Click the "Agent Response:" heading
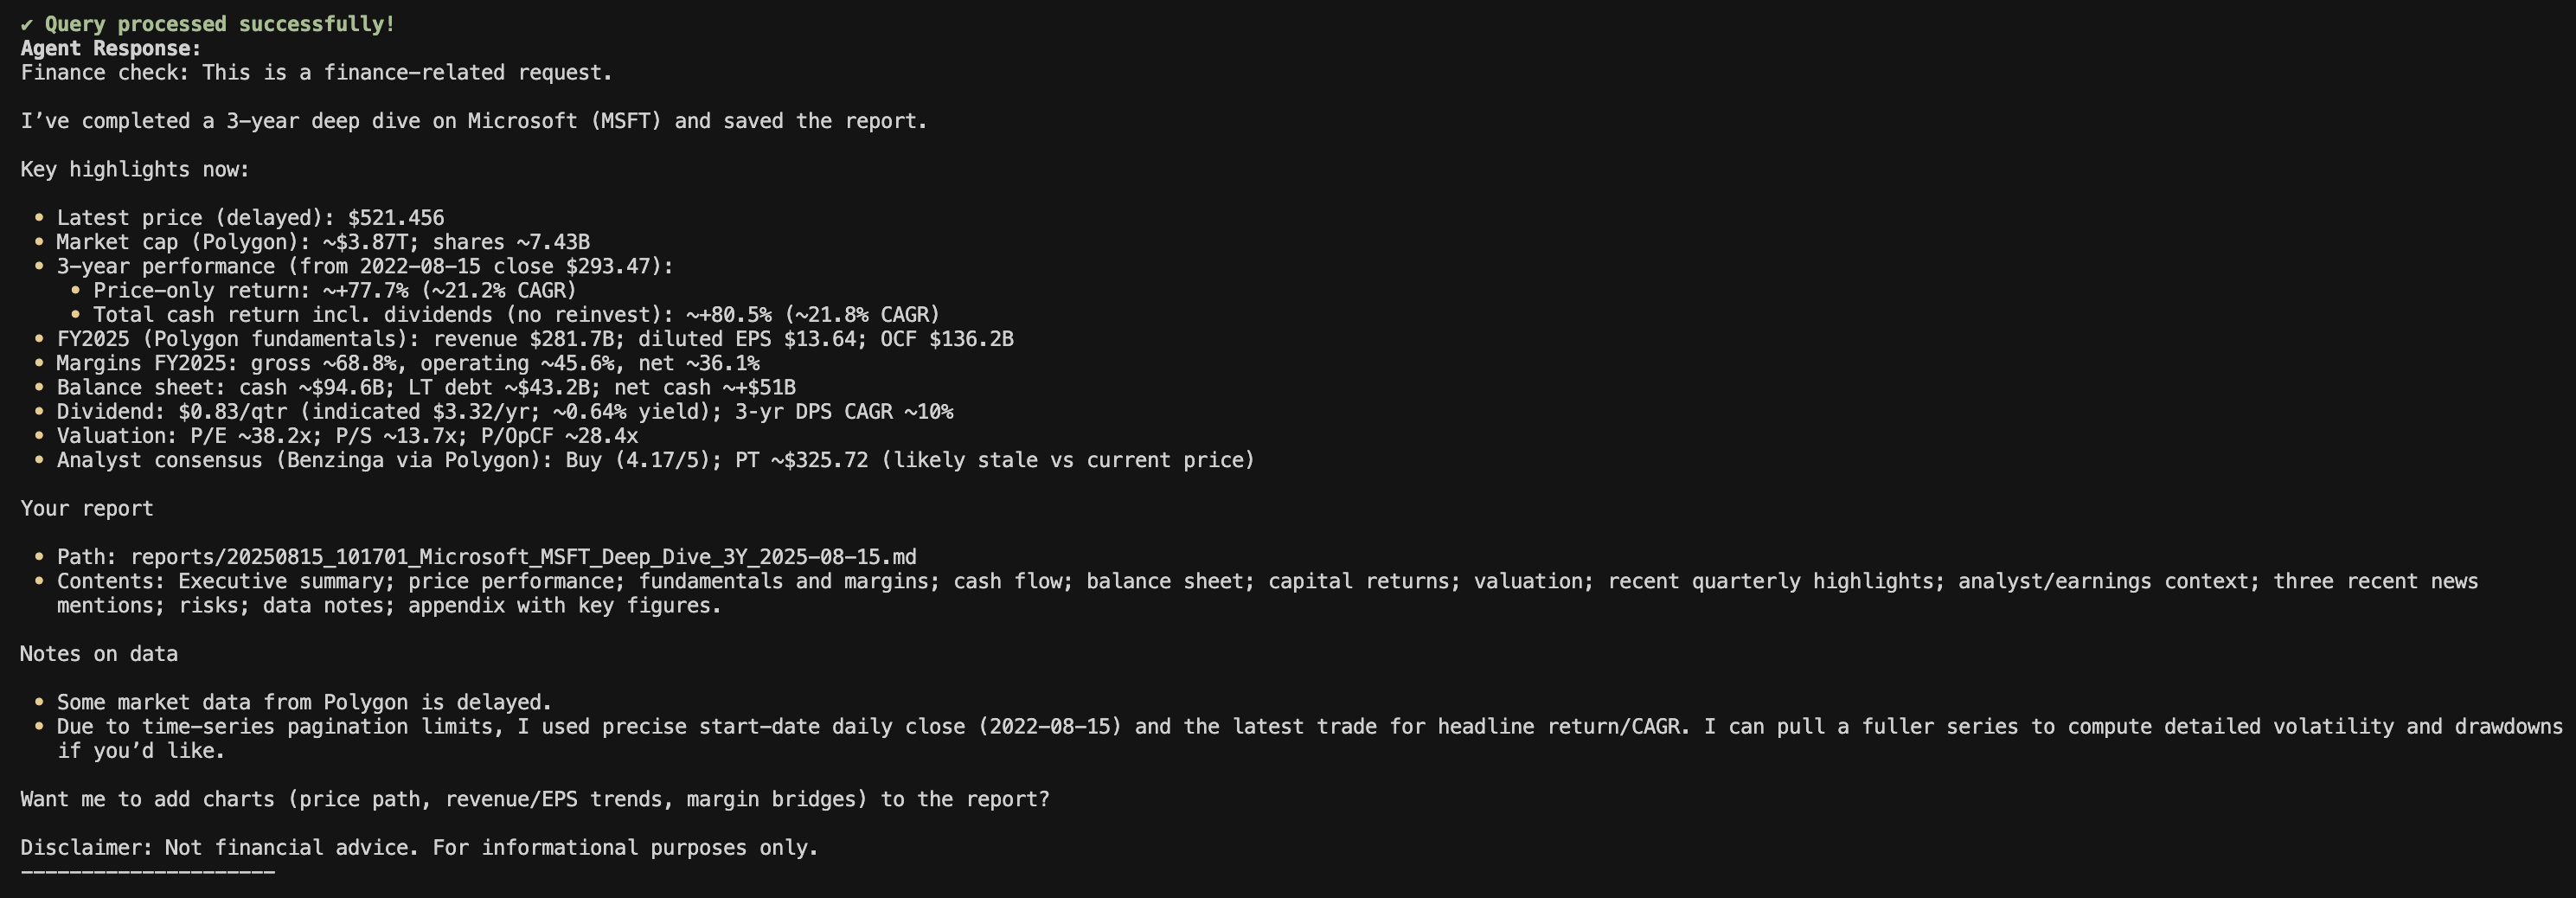The height and width of the screenshot is (898, 2576). tap(110, 48)
